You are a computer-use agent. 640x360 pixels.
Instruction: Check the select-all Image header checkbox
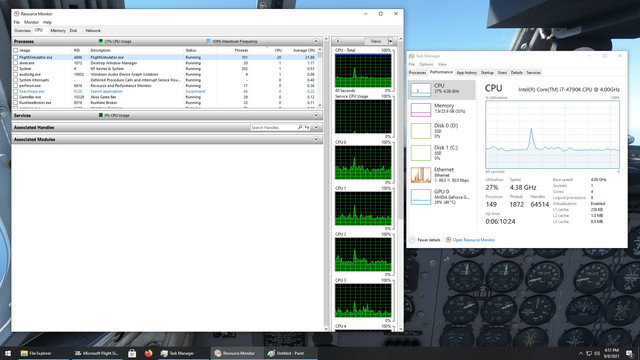pyautogui.click(x=16, y=50)
